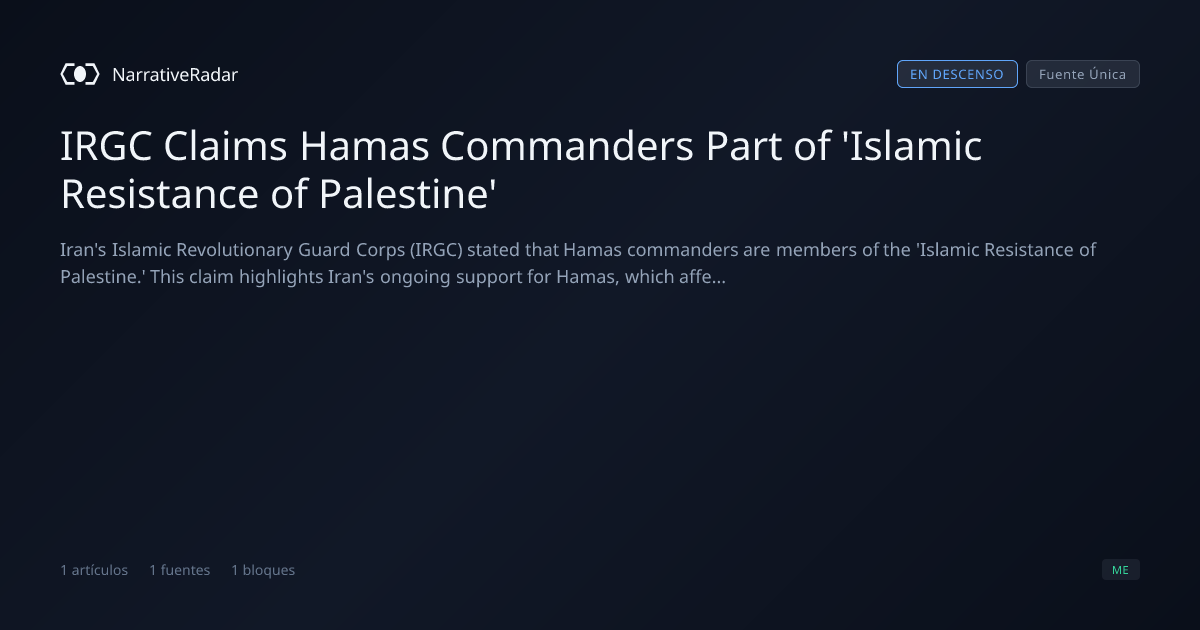Image resolution: width=1200 pixels, height=630 pixels.
Task: Click the Fuente Única badge
Action: coord(1083,74)
